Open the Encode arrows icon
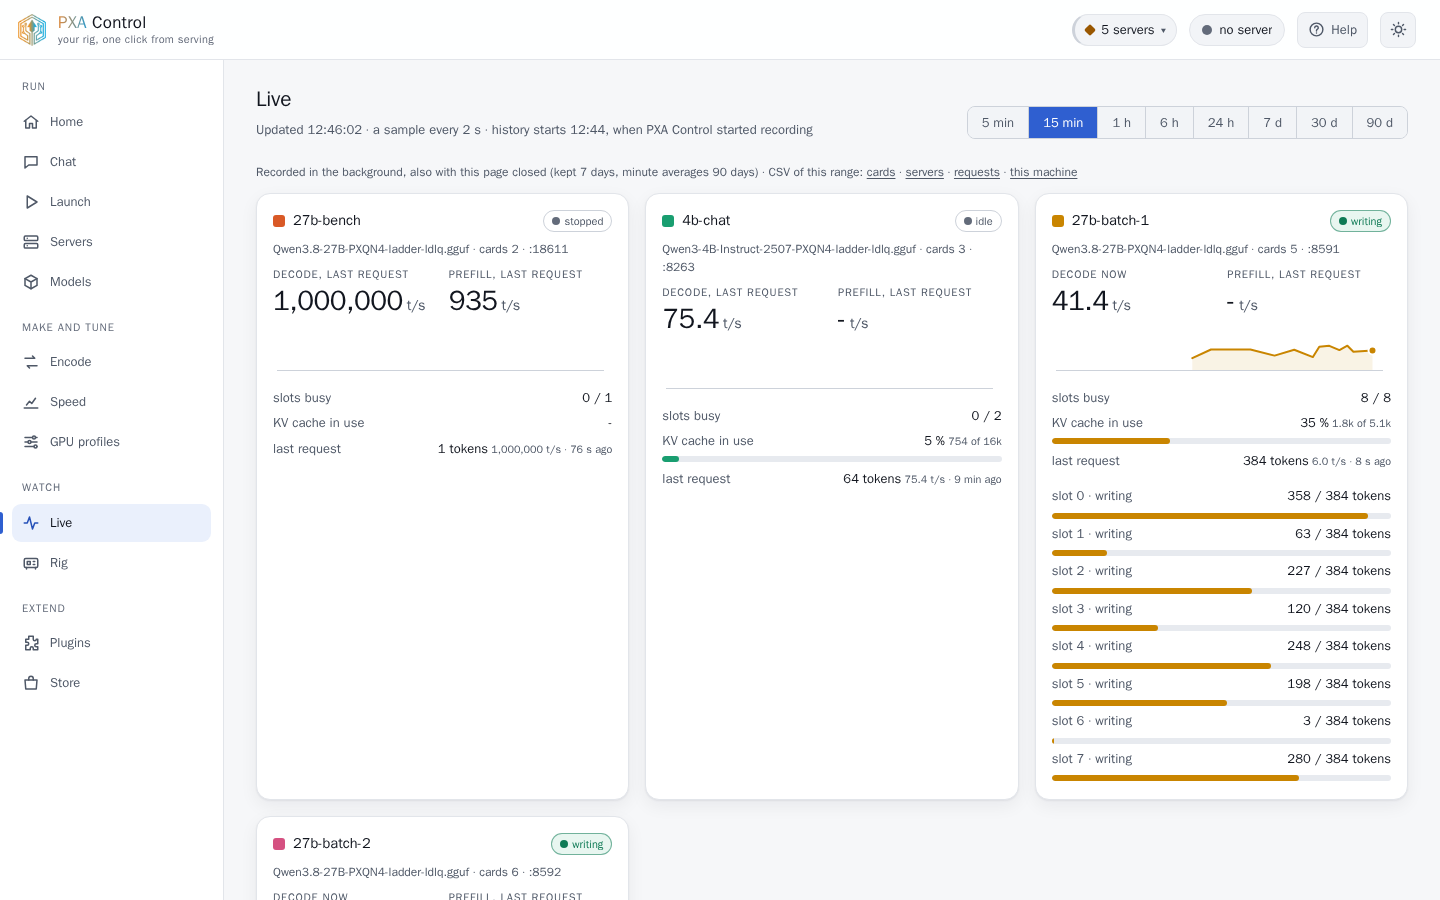1440x900 pixels. pos(31,362)
